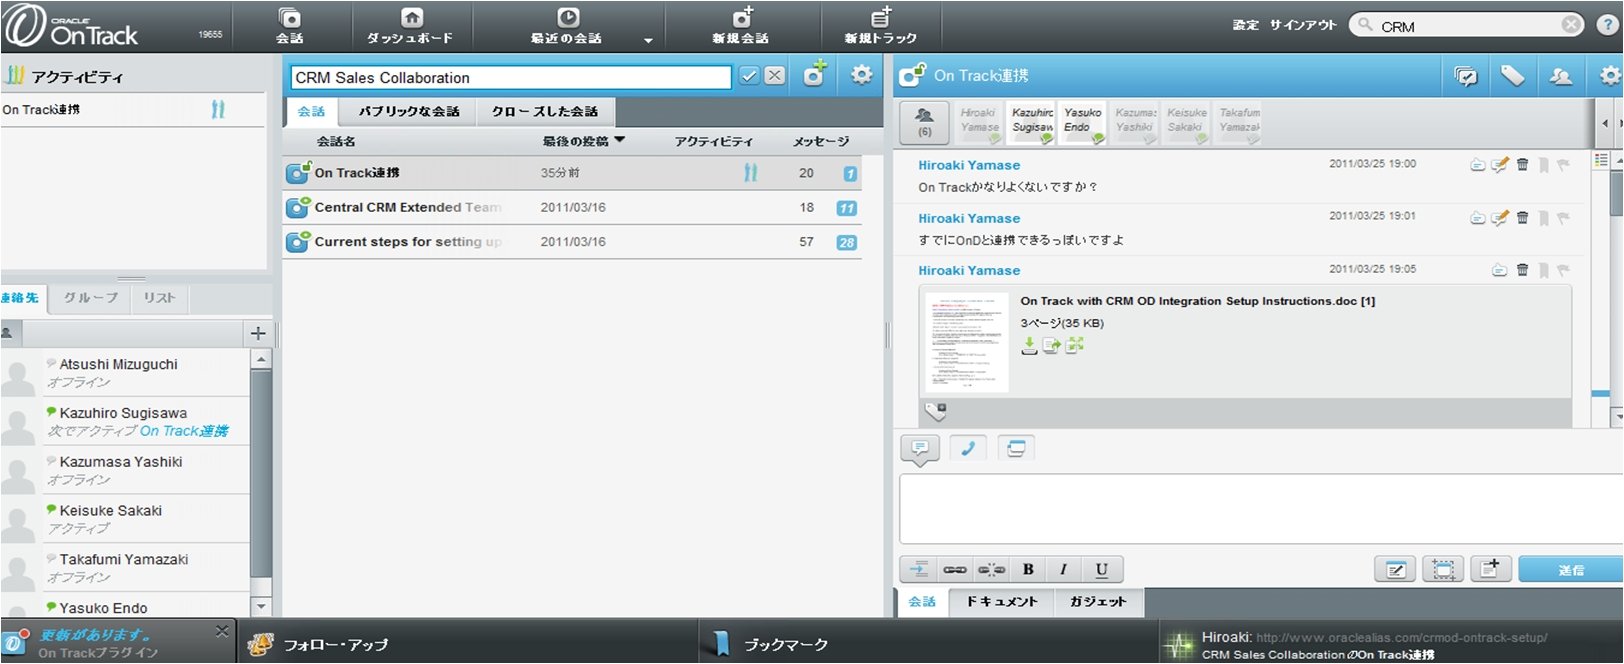The image size is (1624, 664).
Task: Start a web conference window icon
Action: [x=1016, y=449]
